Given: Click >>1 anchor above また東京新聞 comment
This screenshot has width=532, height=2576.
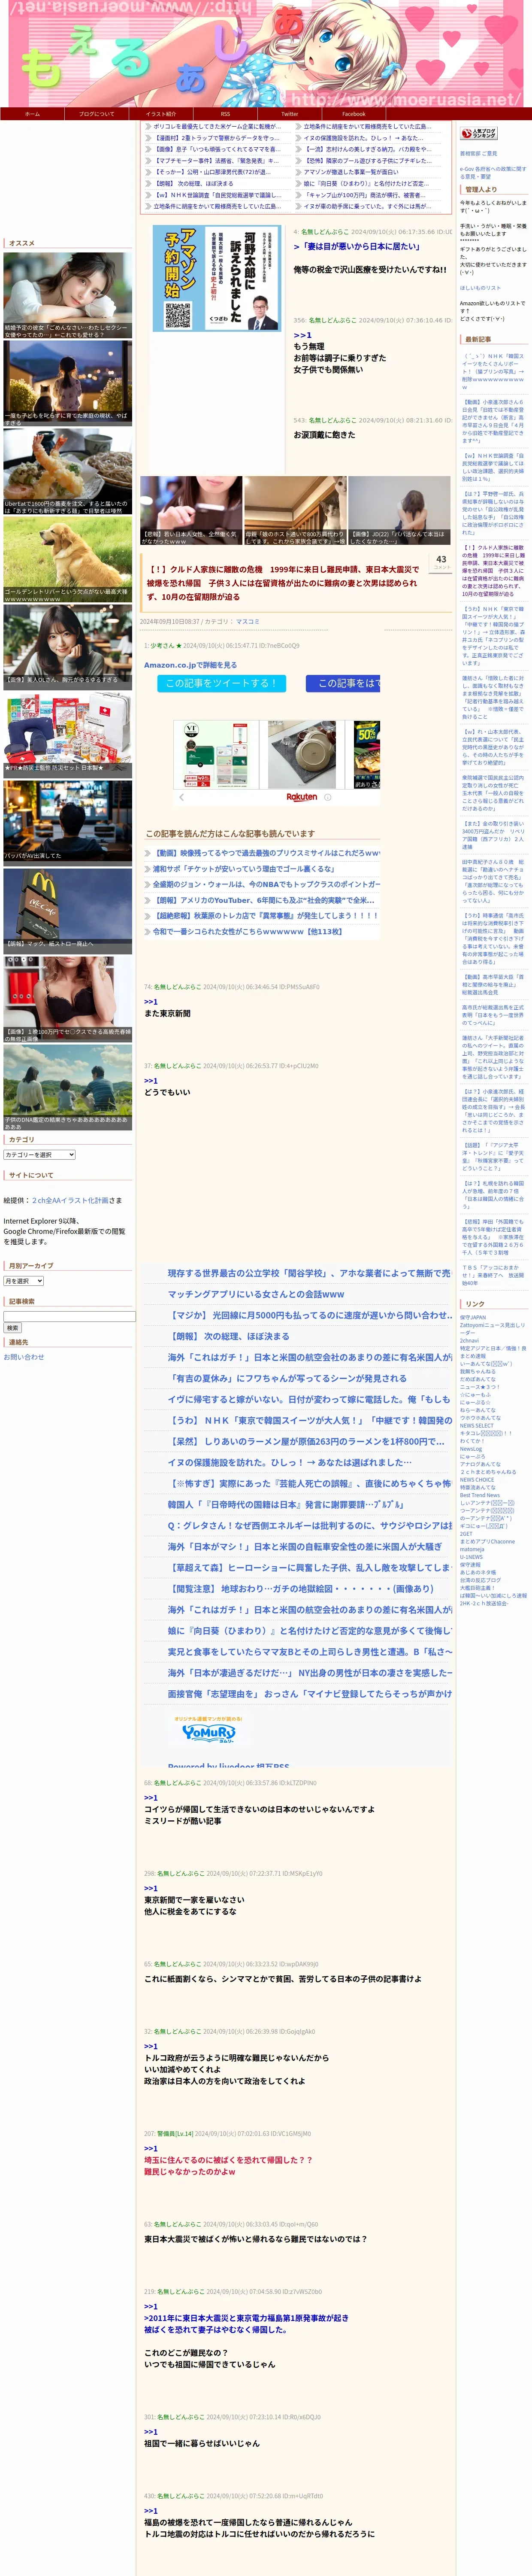Looking at the screenshot, I should coord(150,1001).
